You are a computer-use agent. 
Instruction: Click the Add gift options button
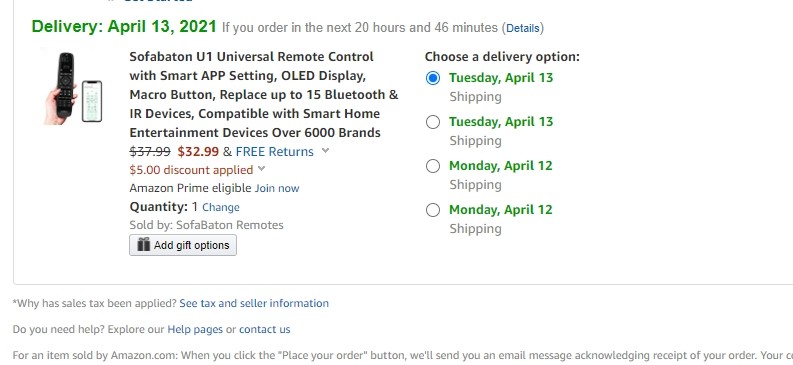coord(183,245)
